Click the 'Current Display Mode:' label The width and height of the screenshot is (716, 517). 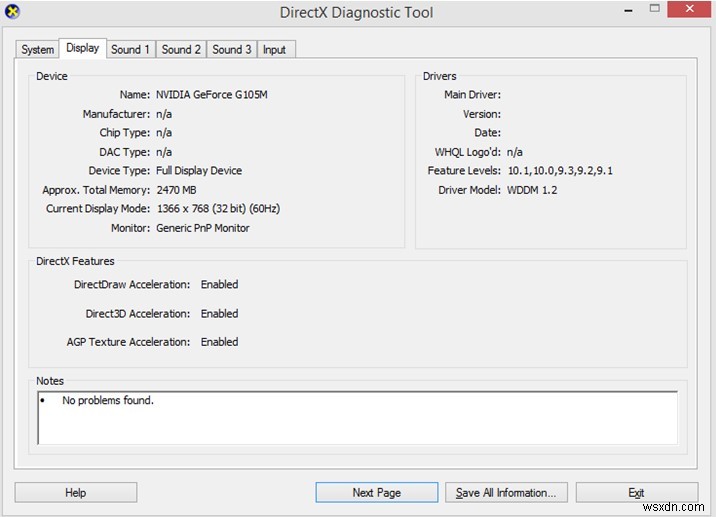tap(98, 209)
